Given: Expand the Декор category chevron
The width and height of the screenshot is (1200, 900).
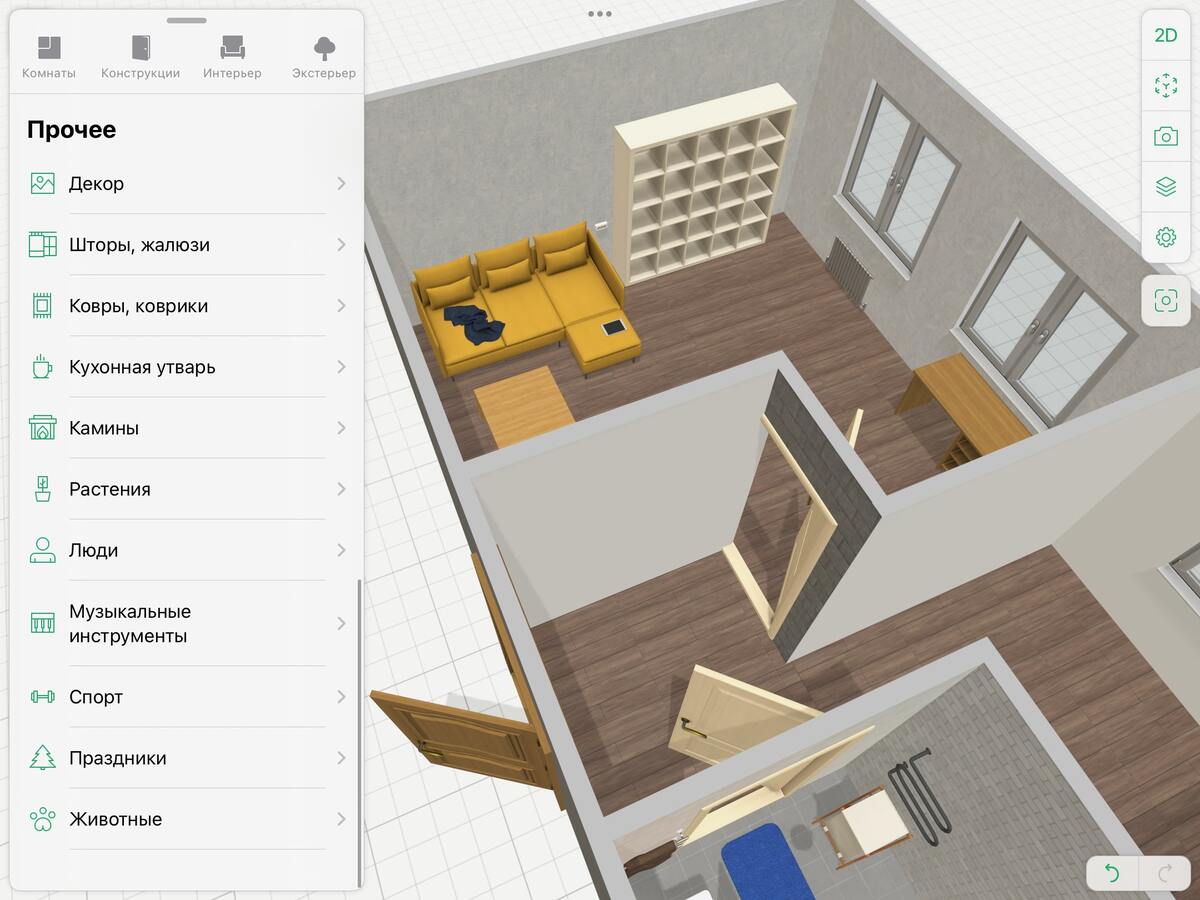Looking at the screenshot, I should 341,184.
